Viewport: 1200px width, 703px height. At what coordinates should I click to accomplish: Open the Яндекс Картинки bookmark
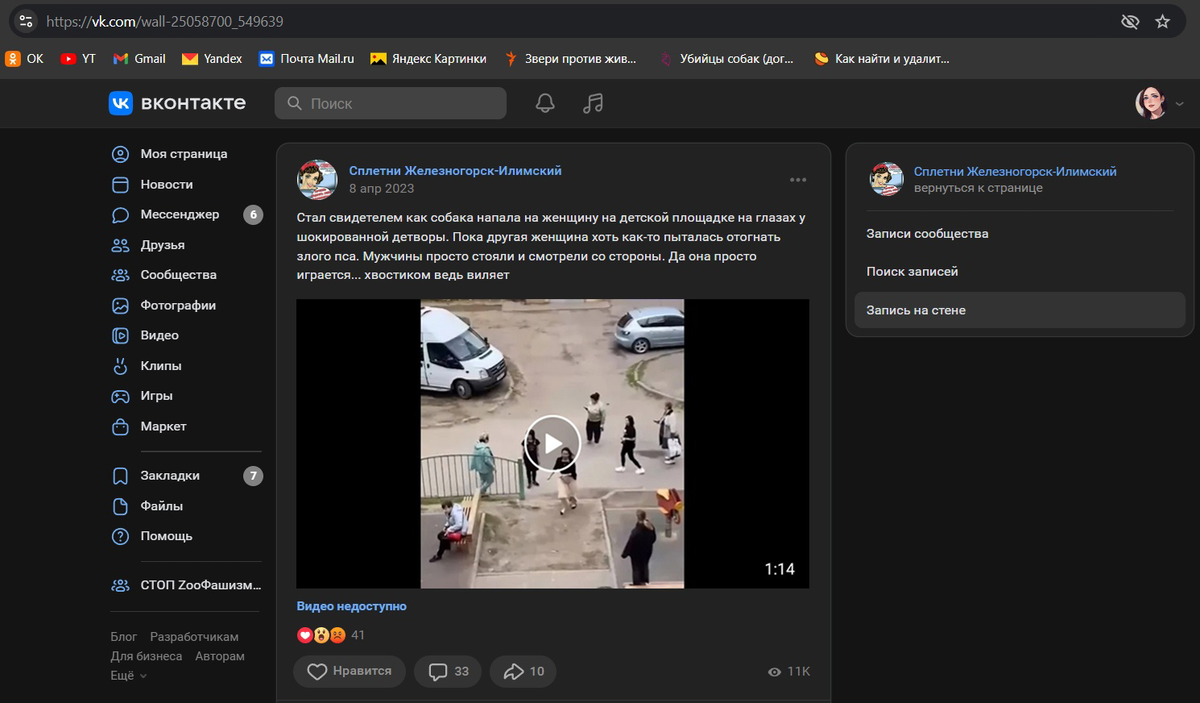pos(428,59)
